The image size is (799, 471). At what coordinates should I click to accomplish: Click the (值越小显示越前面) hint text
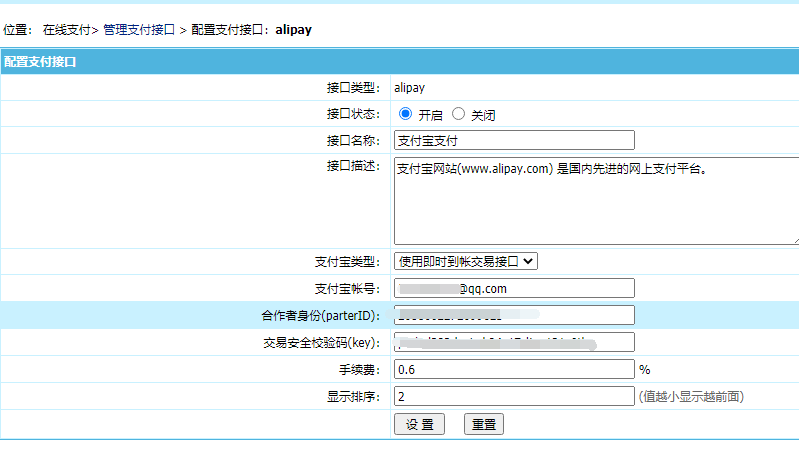pyautogui.click(x=690, y=397)
